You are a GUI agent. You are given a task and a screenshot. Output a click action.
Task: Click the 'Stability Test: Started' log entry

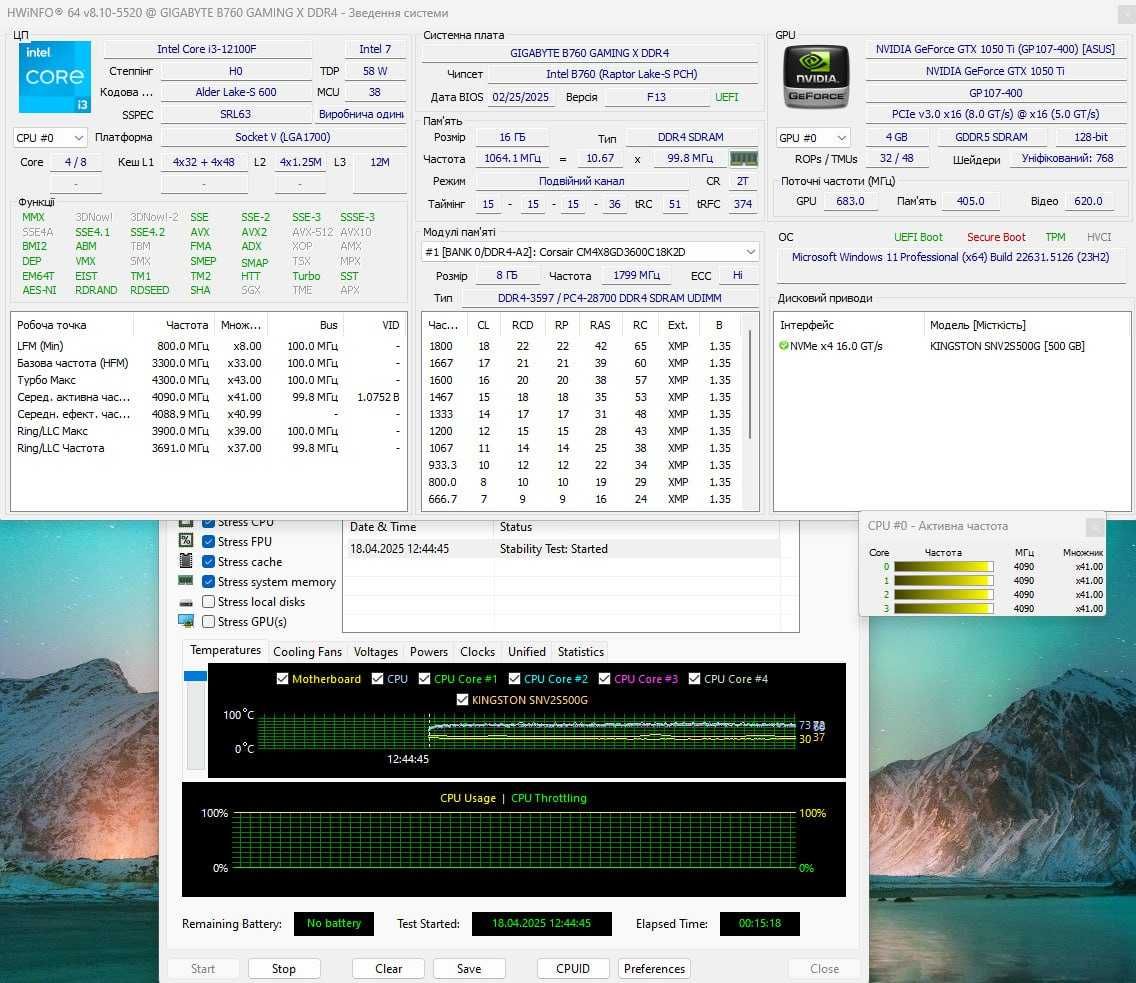(x=554, y=549)
